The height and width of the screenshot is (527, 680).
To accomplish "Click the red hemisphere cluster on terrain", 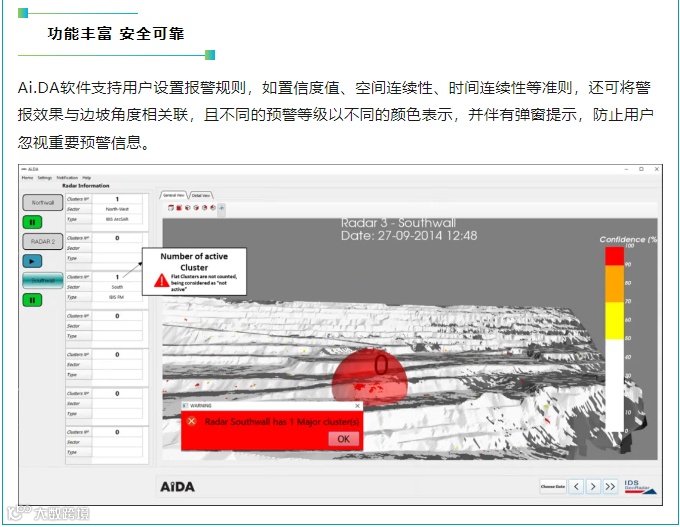I will [369, 376].
